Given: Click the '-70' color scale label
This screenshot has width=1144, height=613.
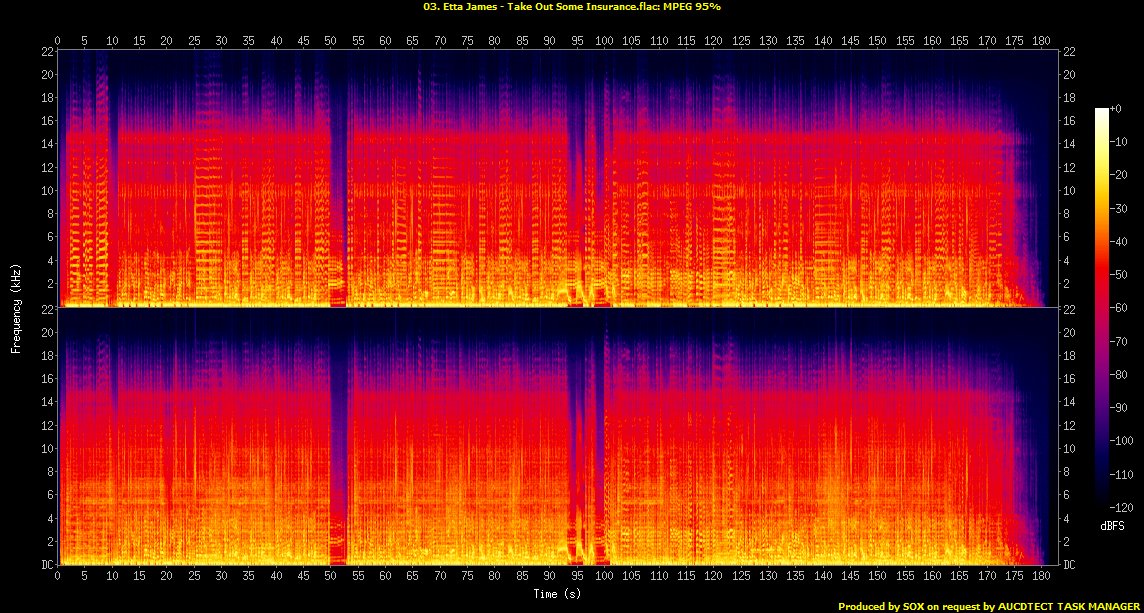Looking at the screenshot, I should pos(1118,341).
